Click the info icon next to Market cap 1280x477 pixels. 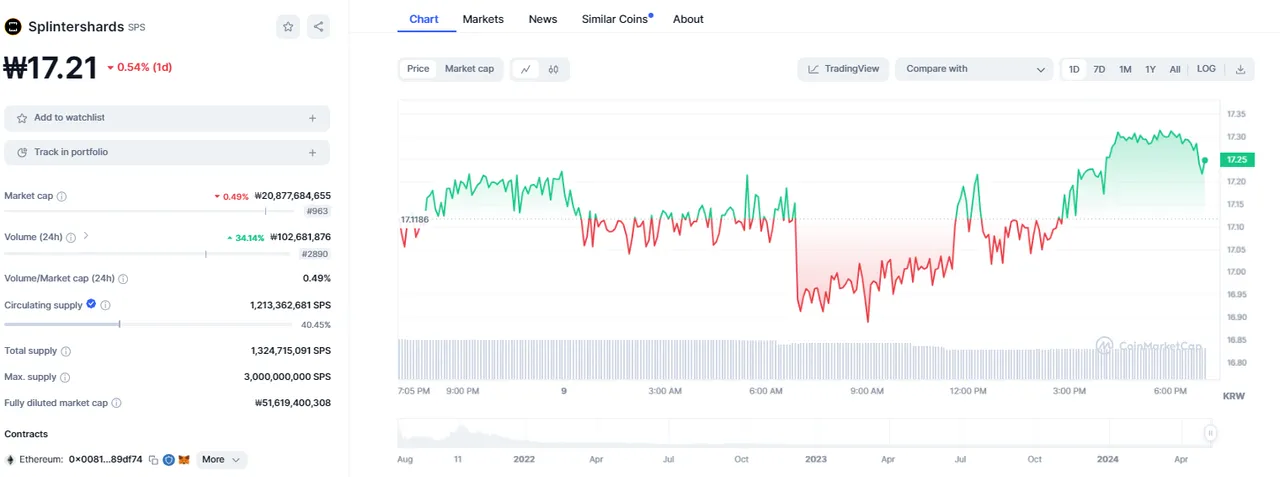(62, 197)
